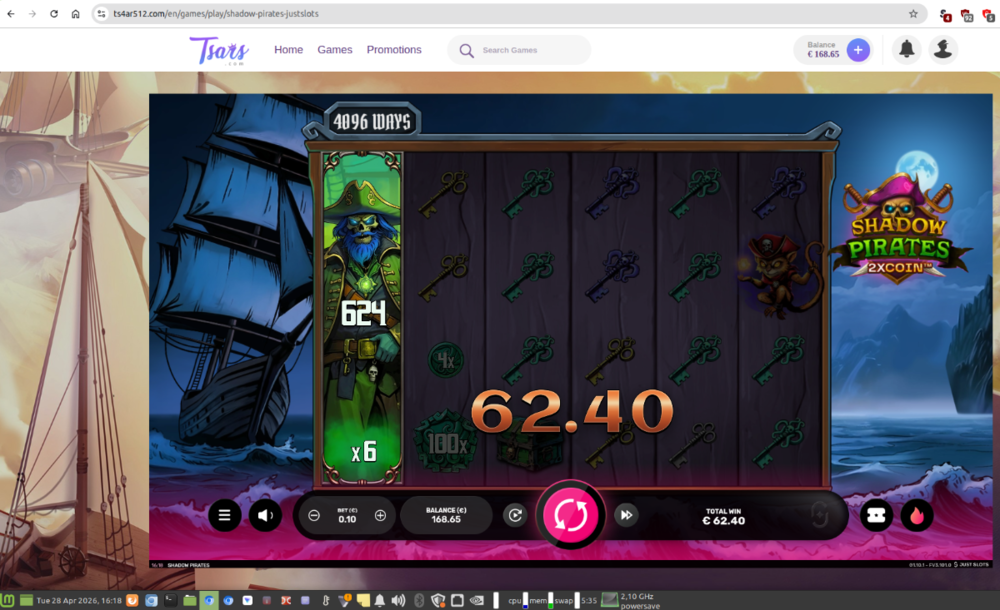Viewport: 1000px width, 610px height.
Task: Reload the page in browser
Action: tap(54, 14)
